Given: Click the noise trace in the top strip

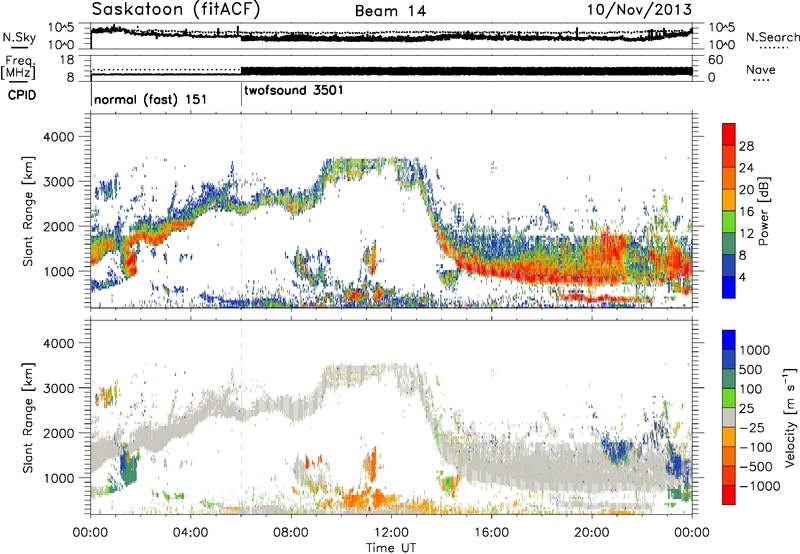Looking at the screenshot, I should tap(391, 35).
